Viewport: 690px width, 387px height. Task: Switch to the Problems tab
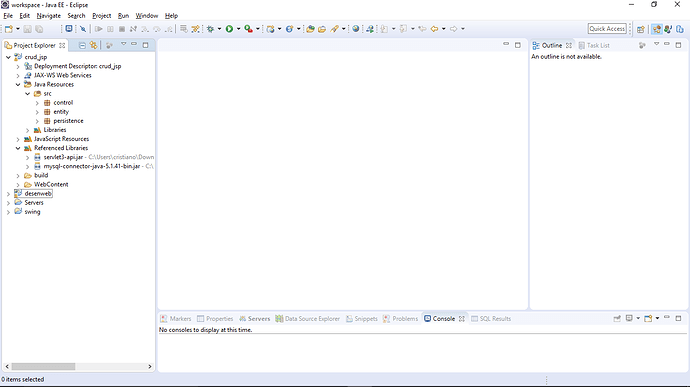point(400,319)
